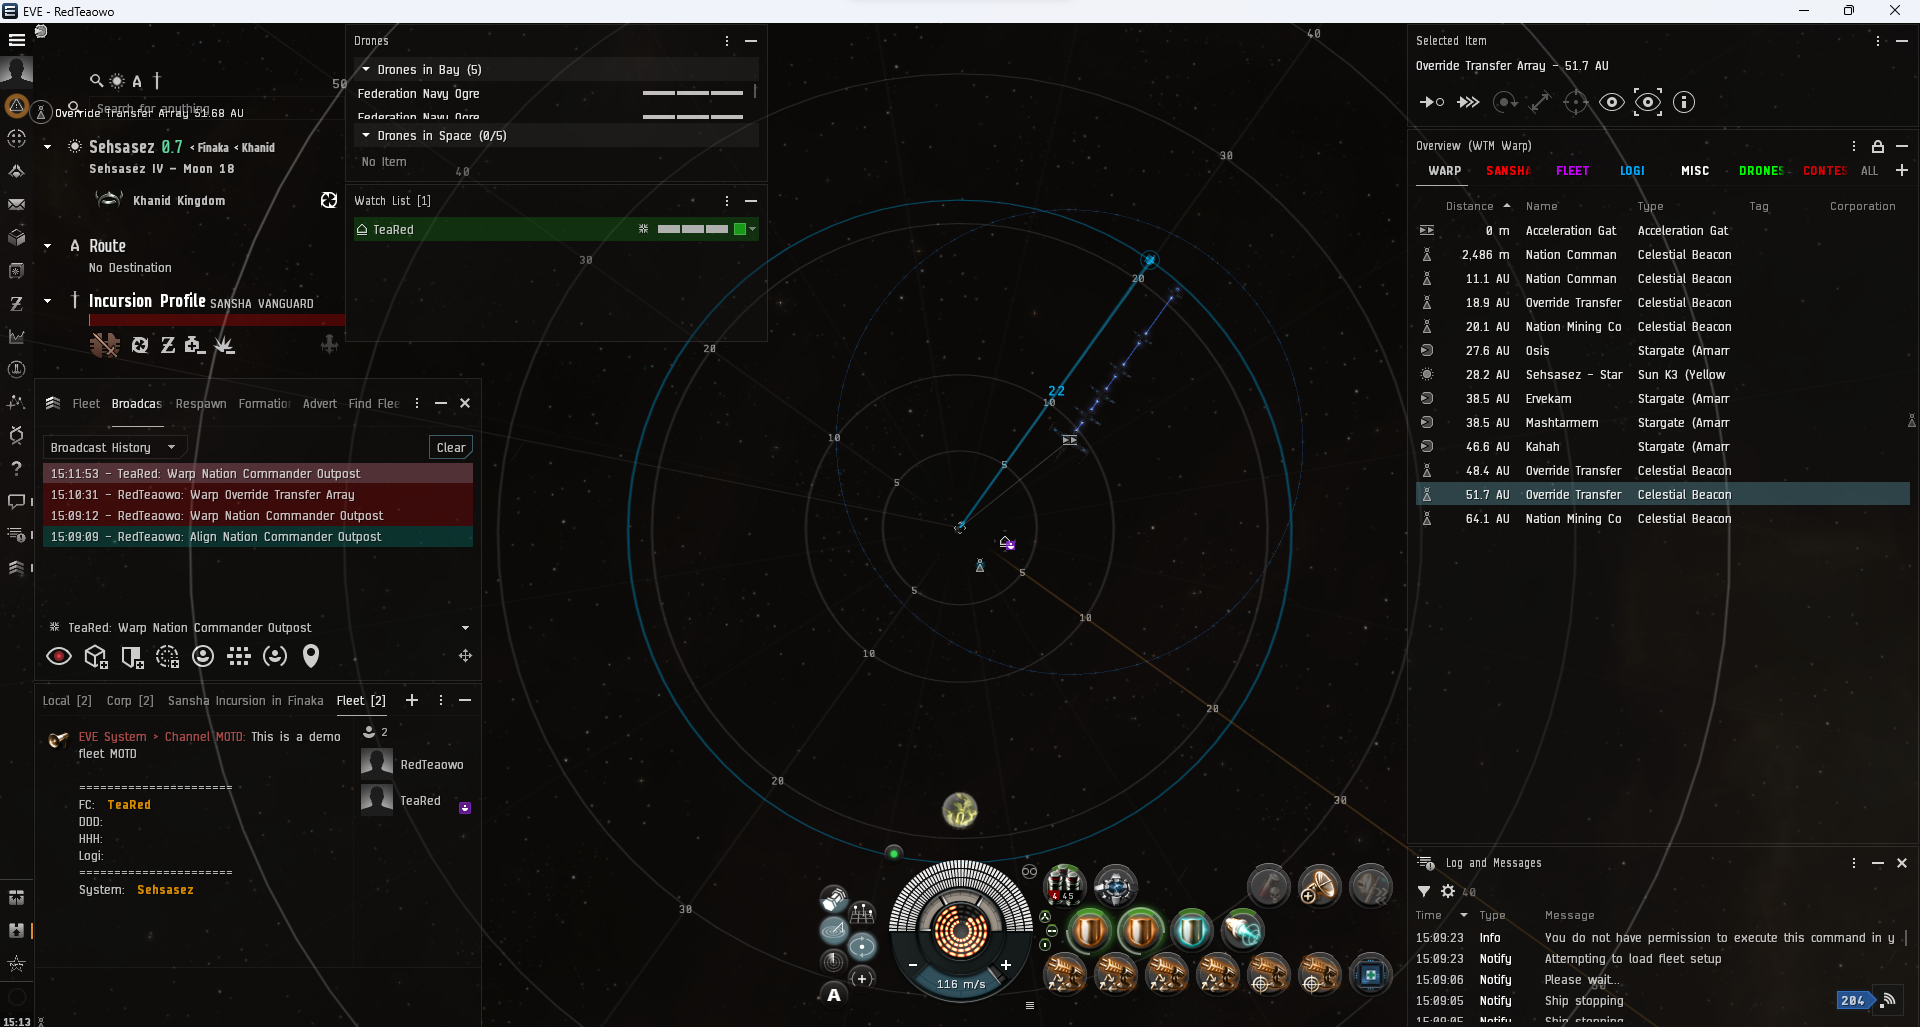Open the Mail envelope icon in Neocom
This screenshot has height=1027, width=1920.
(x=17, y=204)
